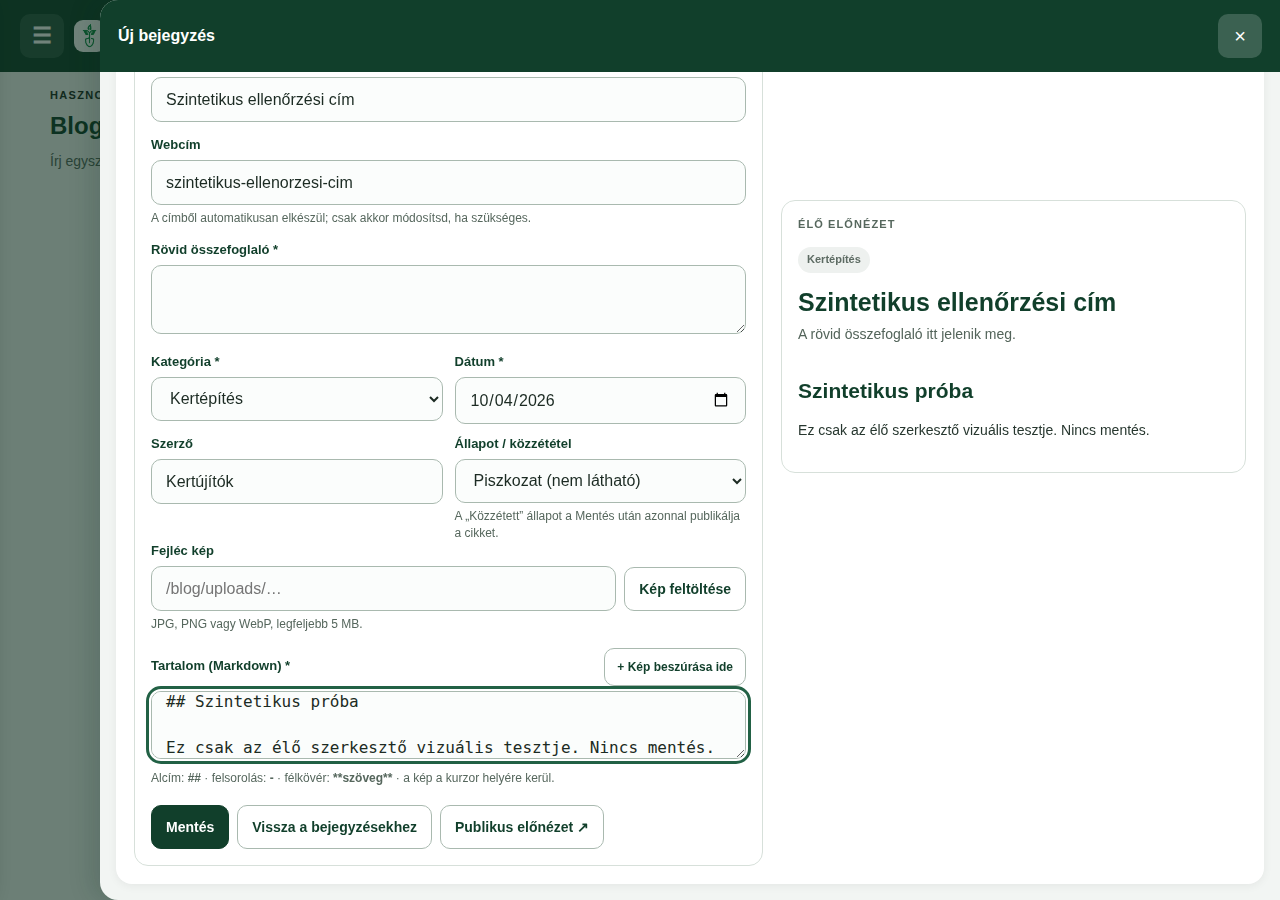Click the 'Fejléc kép' label
Screen dimensions: 1280x900
click(x=182, y=551)
